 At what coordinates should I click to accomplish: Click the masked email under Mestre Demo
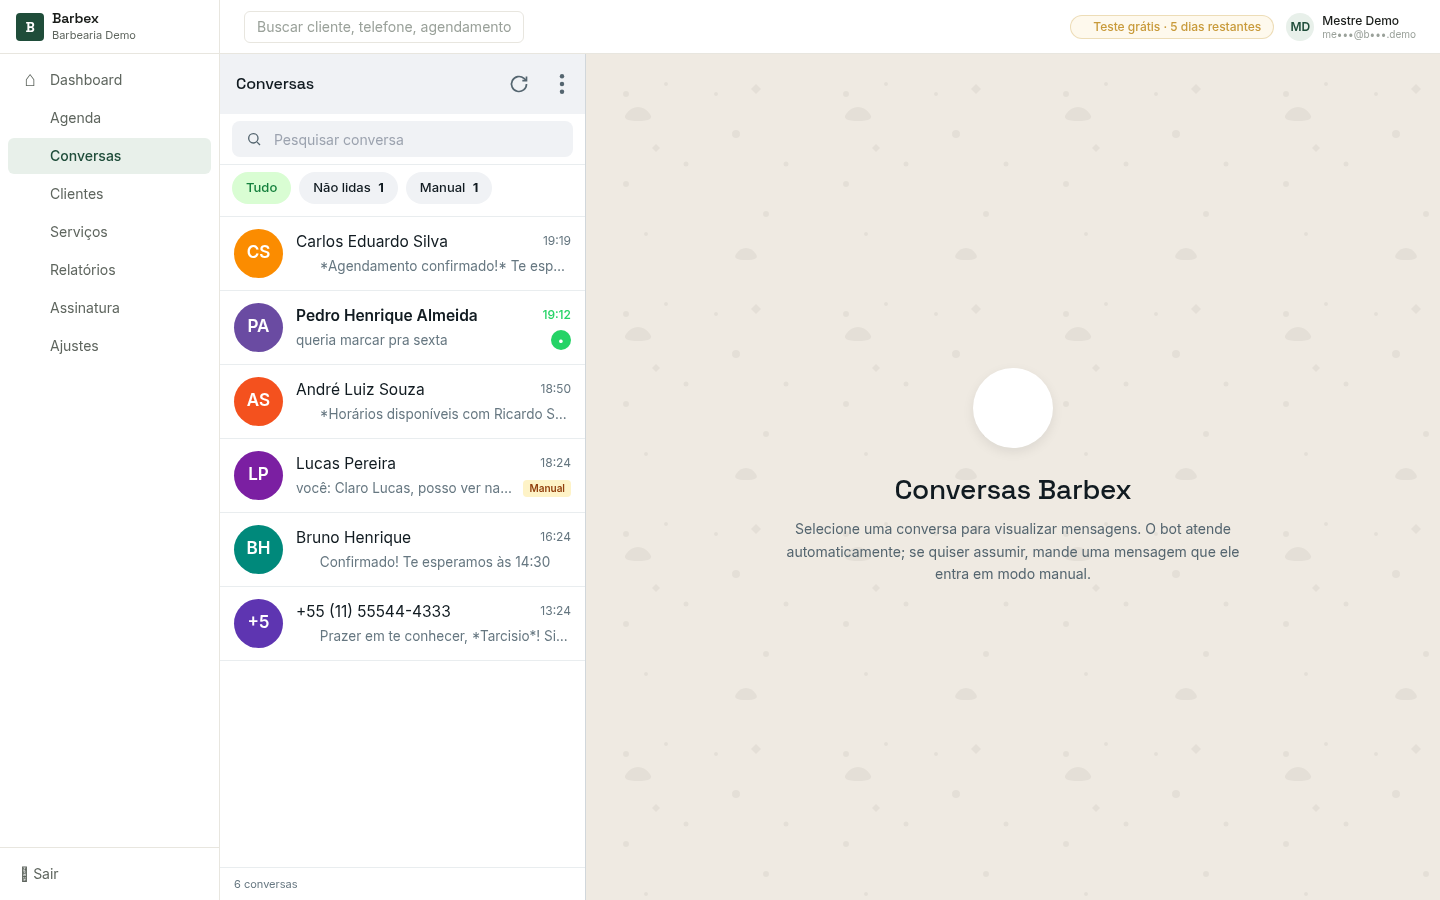1369,35
